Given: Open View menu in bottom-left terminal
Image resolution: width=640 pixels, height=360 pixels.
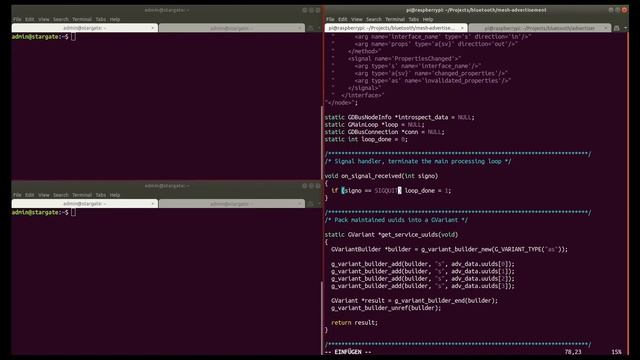Looking at the screenshot, I should click(44, 195).
